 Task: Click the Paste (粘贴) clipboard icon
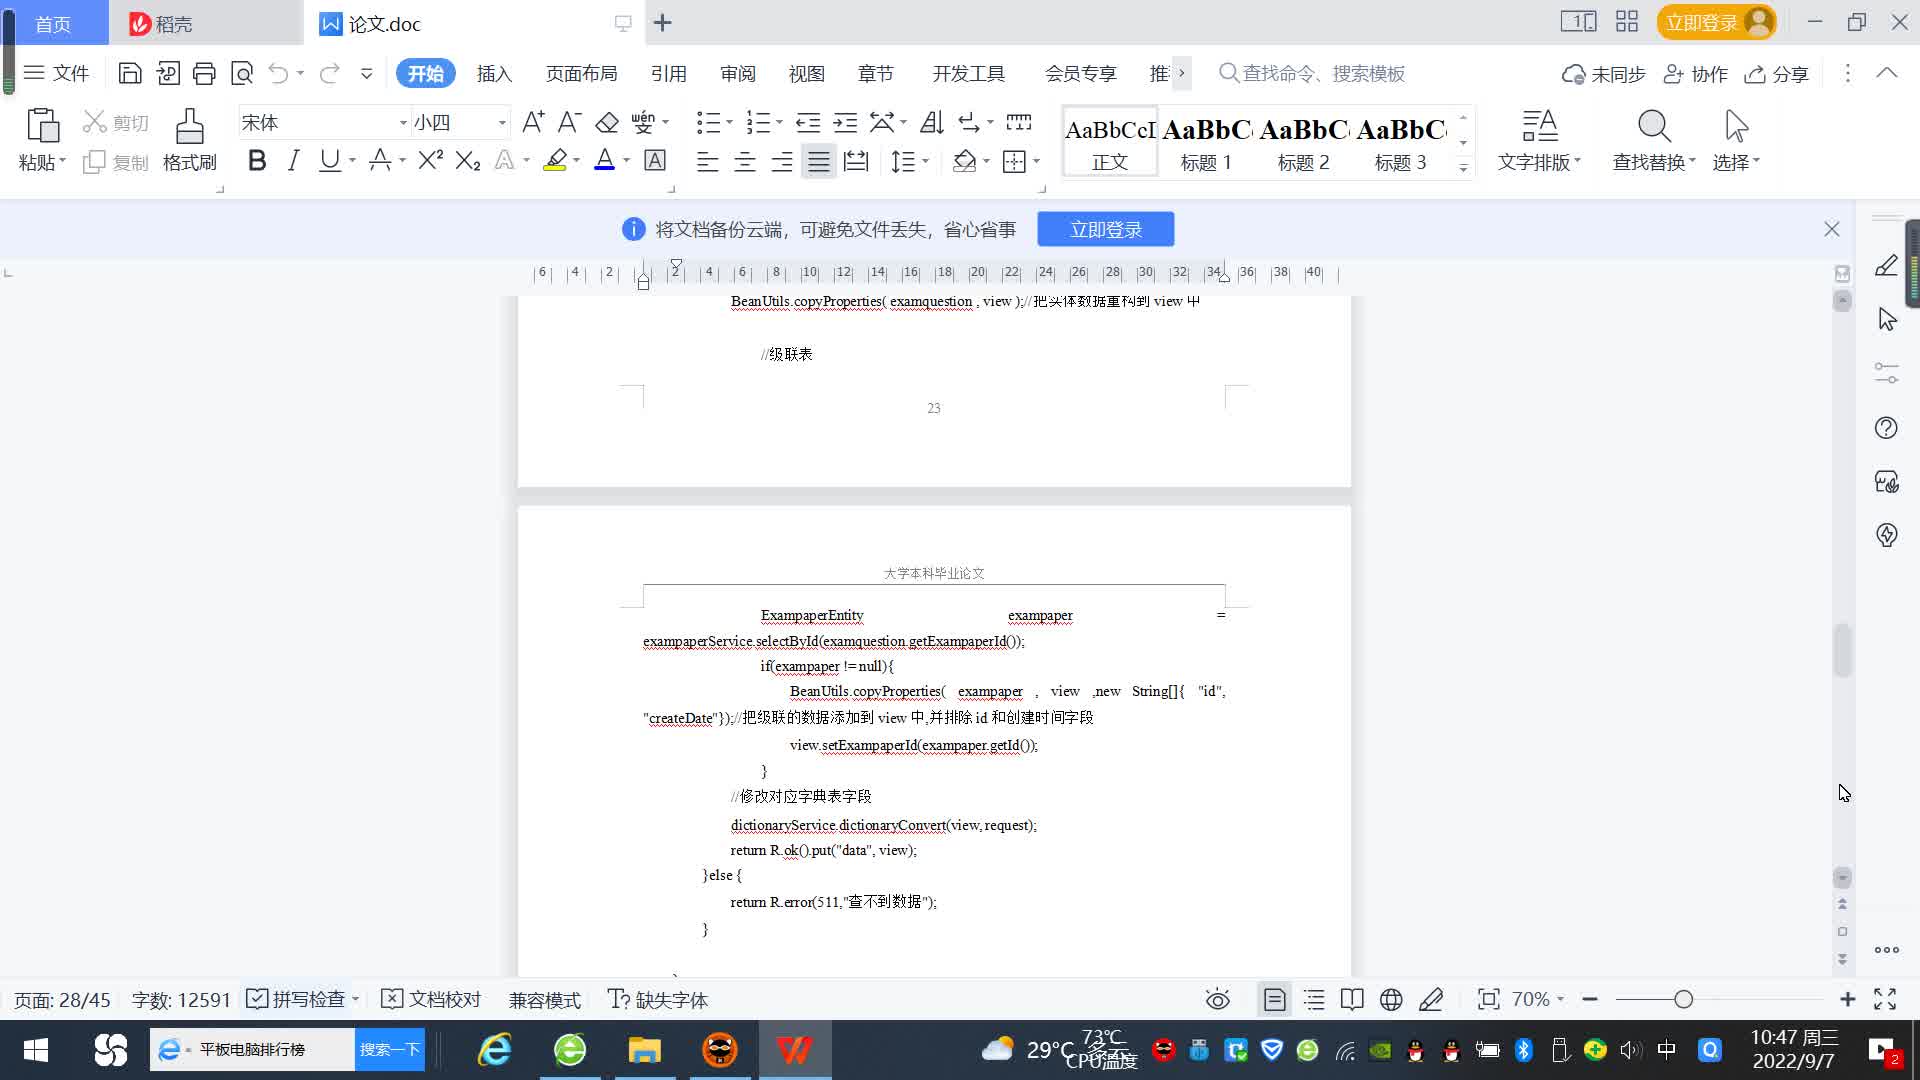[x=42, y=127]
